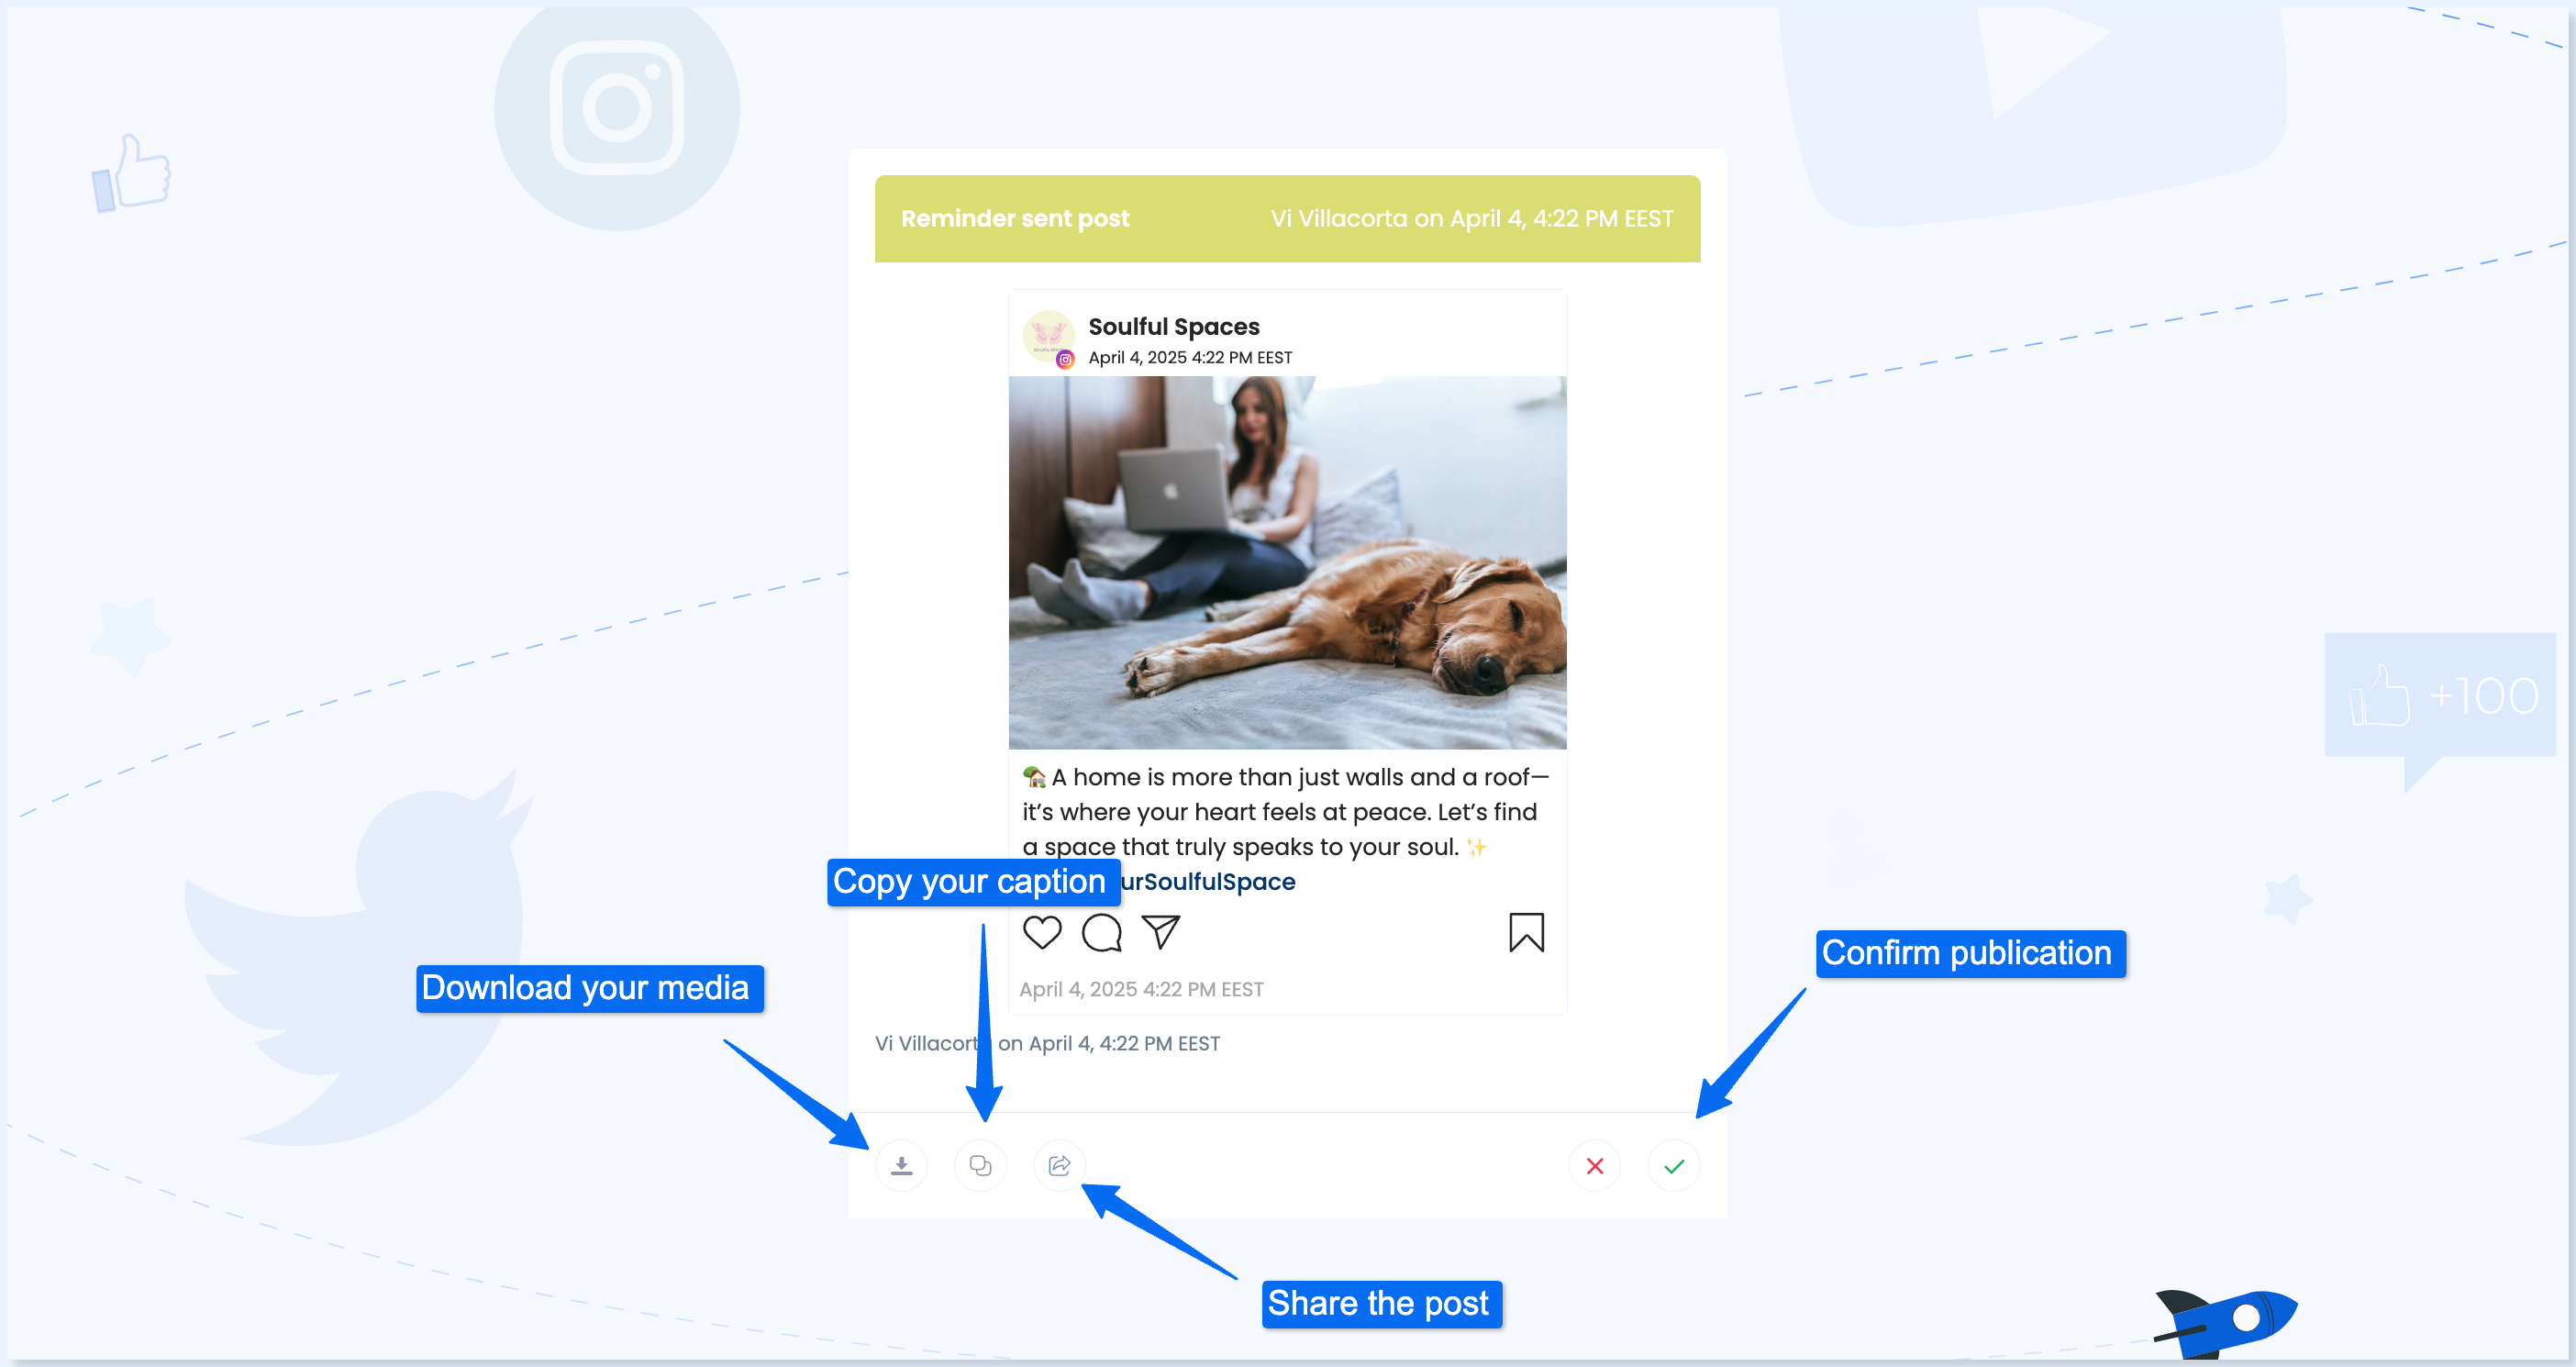Send the post via paper plane icon
Image resolution: width=2576 pixels, height=1367 pixels.
pyautogui.click(x=1161, y=932)
